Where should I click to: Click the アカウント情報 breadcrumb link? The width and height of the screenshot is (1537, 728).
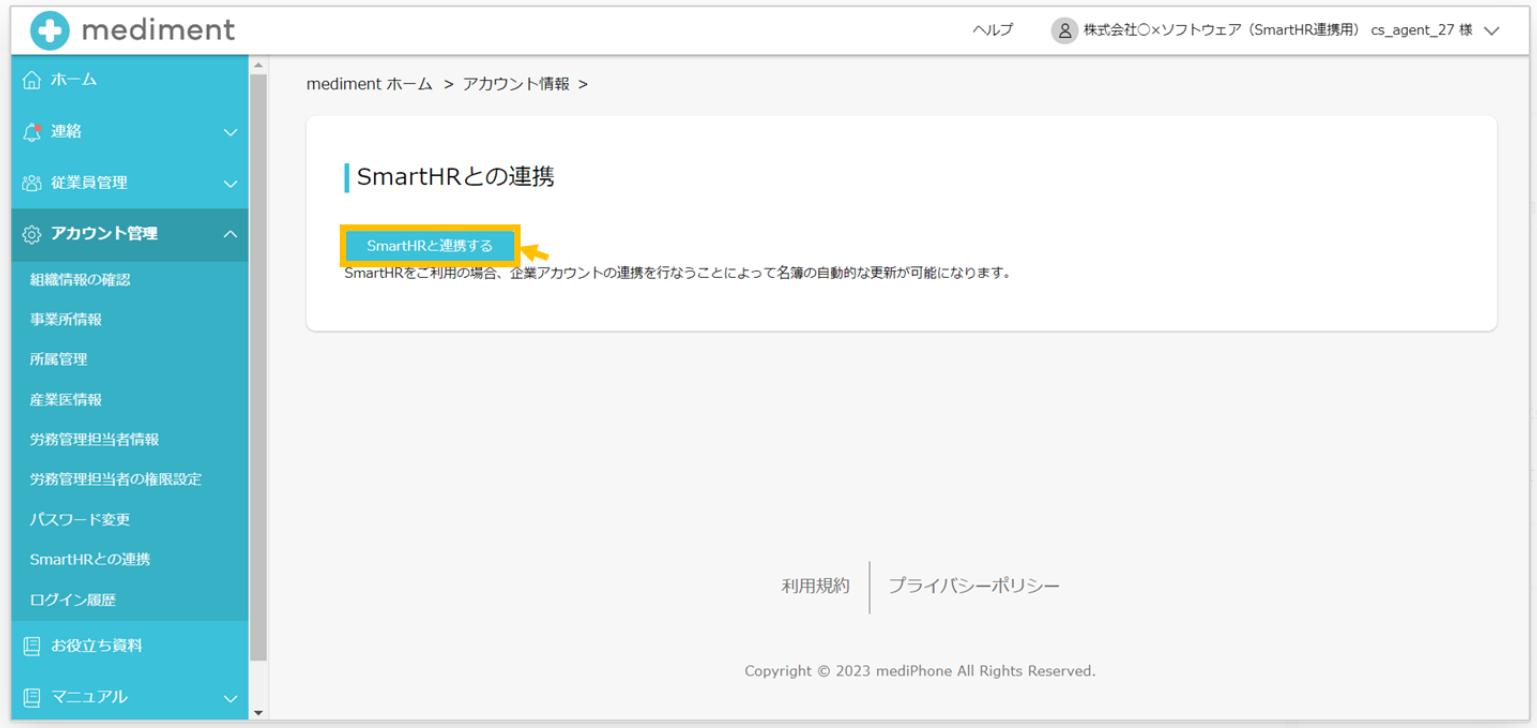[x=516, y=84]
